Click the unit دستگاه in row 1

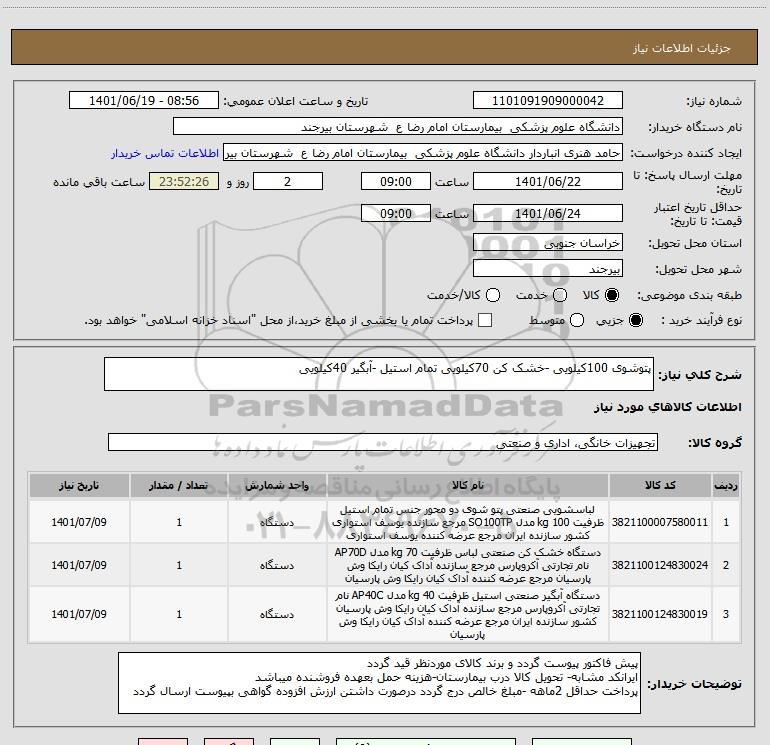tap(277, 522)
